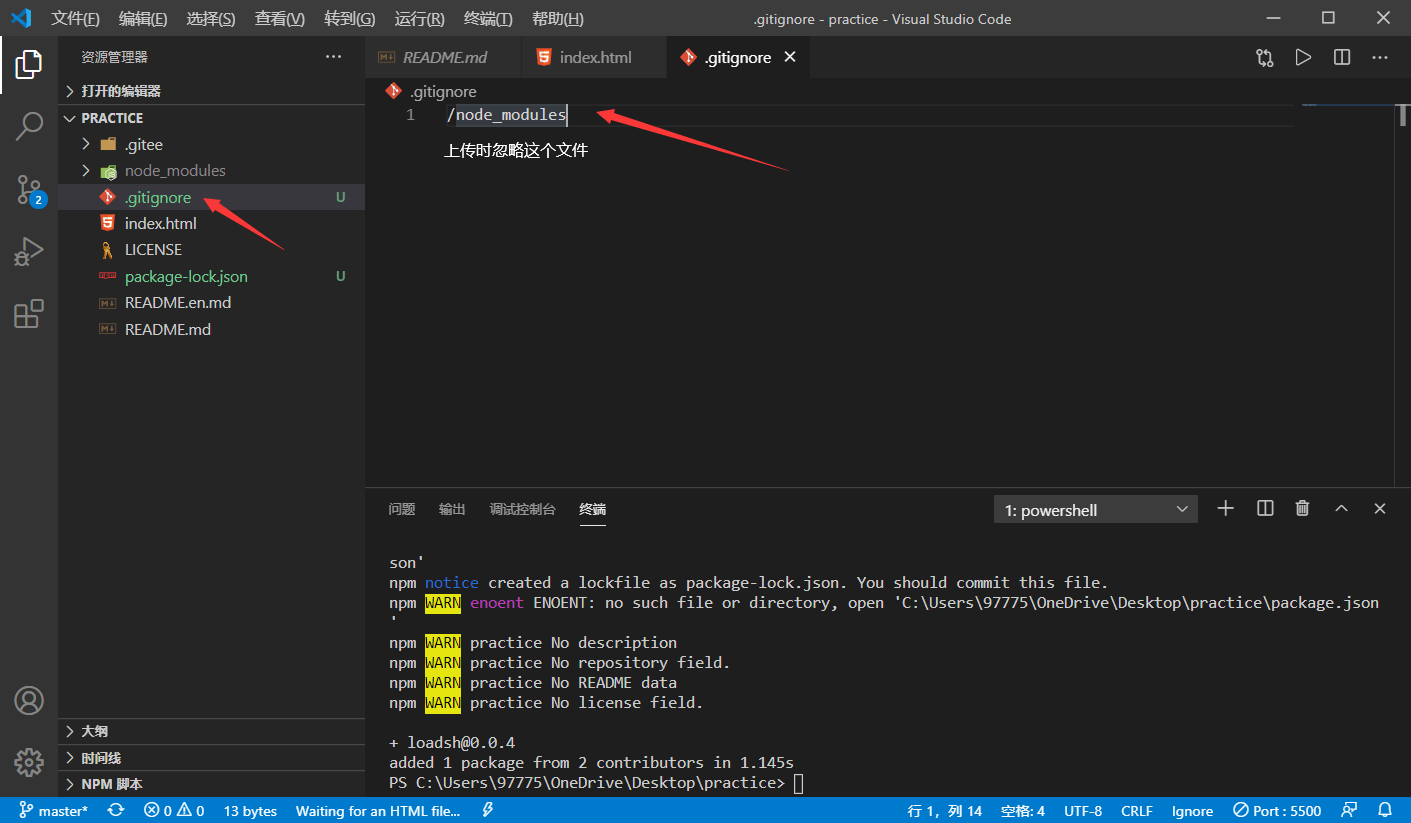1411x823 pixels.
Task: Switch to the Problems panel tab
Action: 402,509
